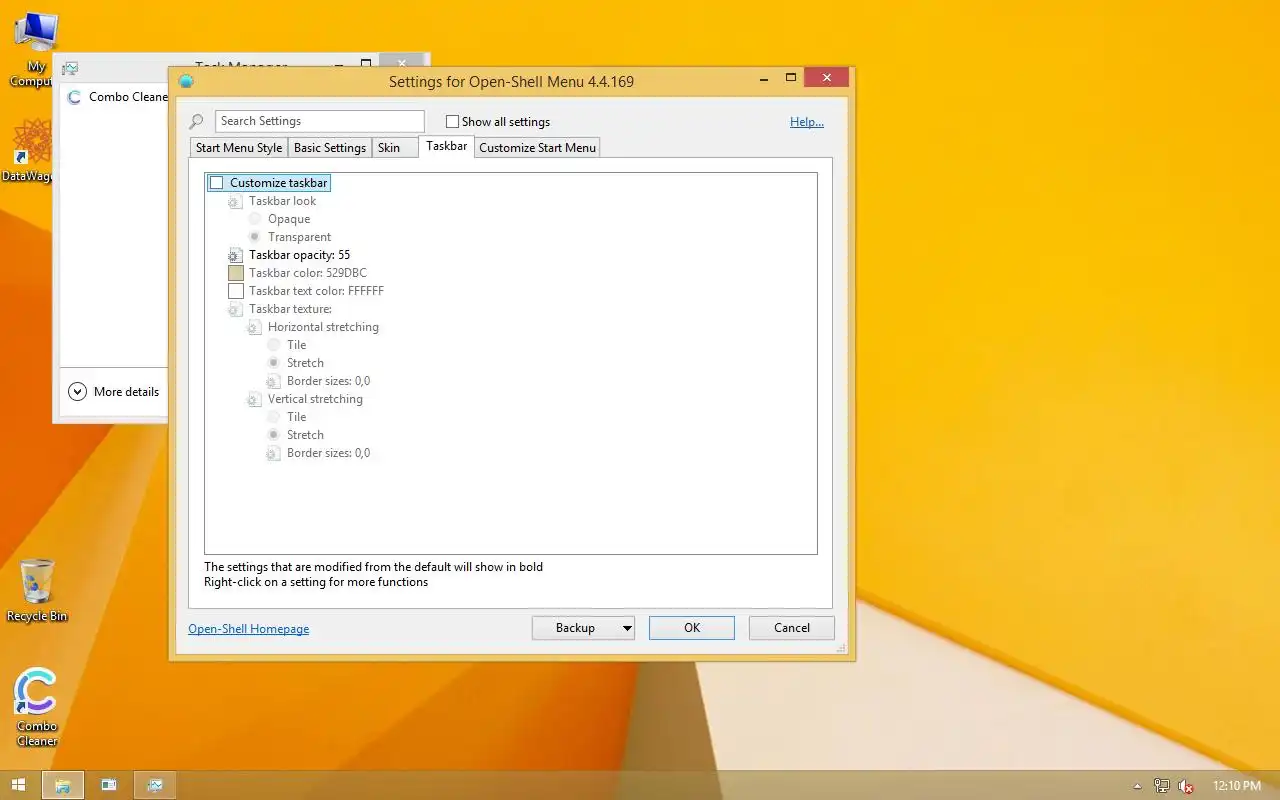The width and height of the screenshot is (1280, 800).
Task: Switch to Task Manager taskbar button
Action: 155,785
